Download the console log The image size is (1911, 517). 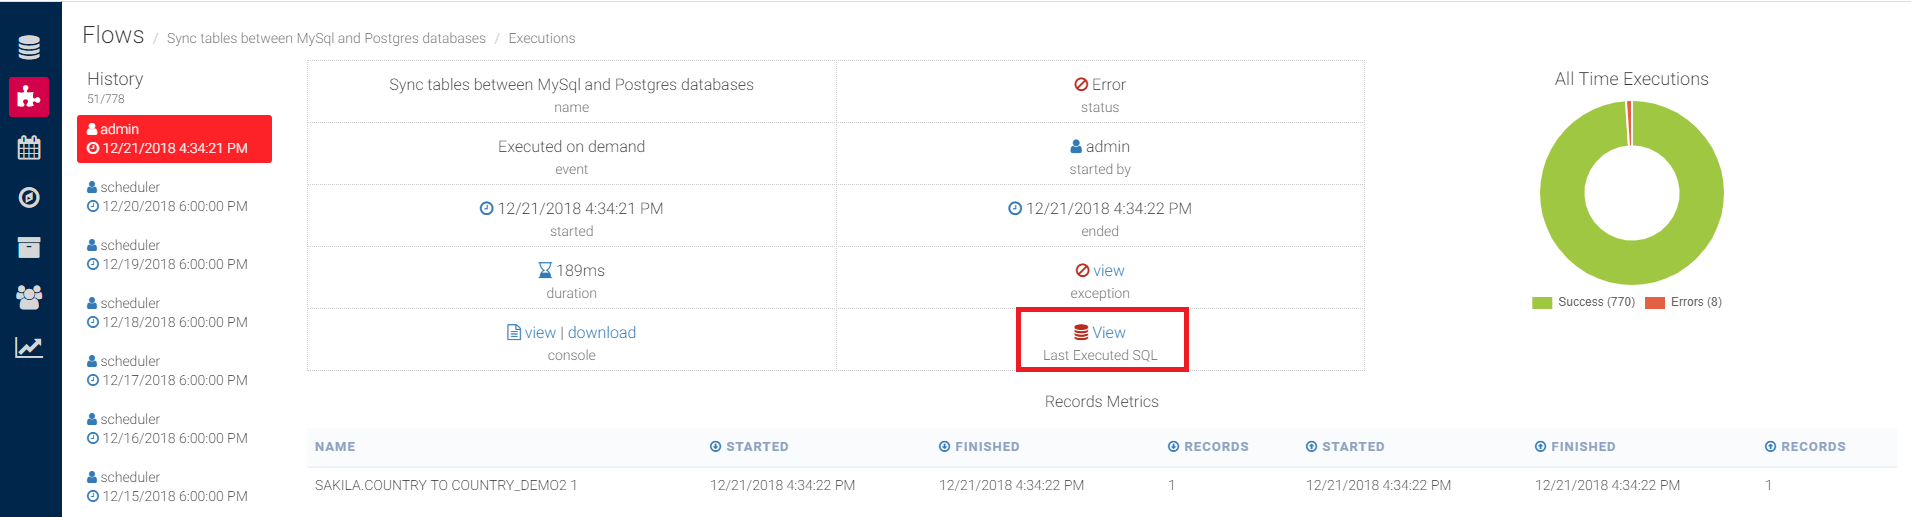coord(601,333)
